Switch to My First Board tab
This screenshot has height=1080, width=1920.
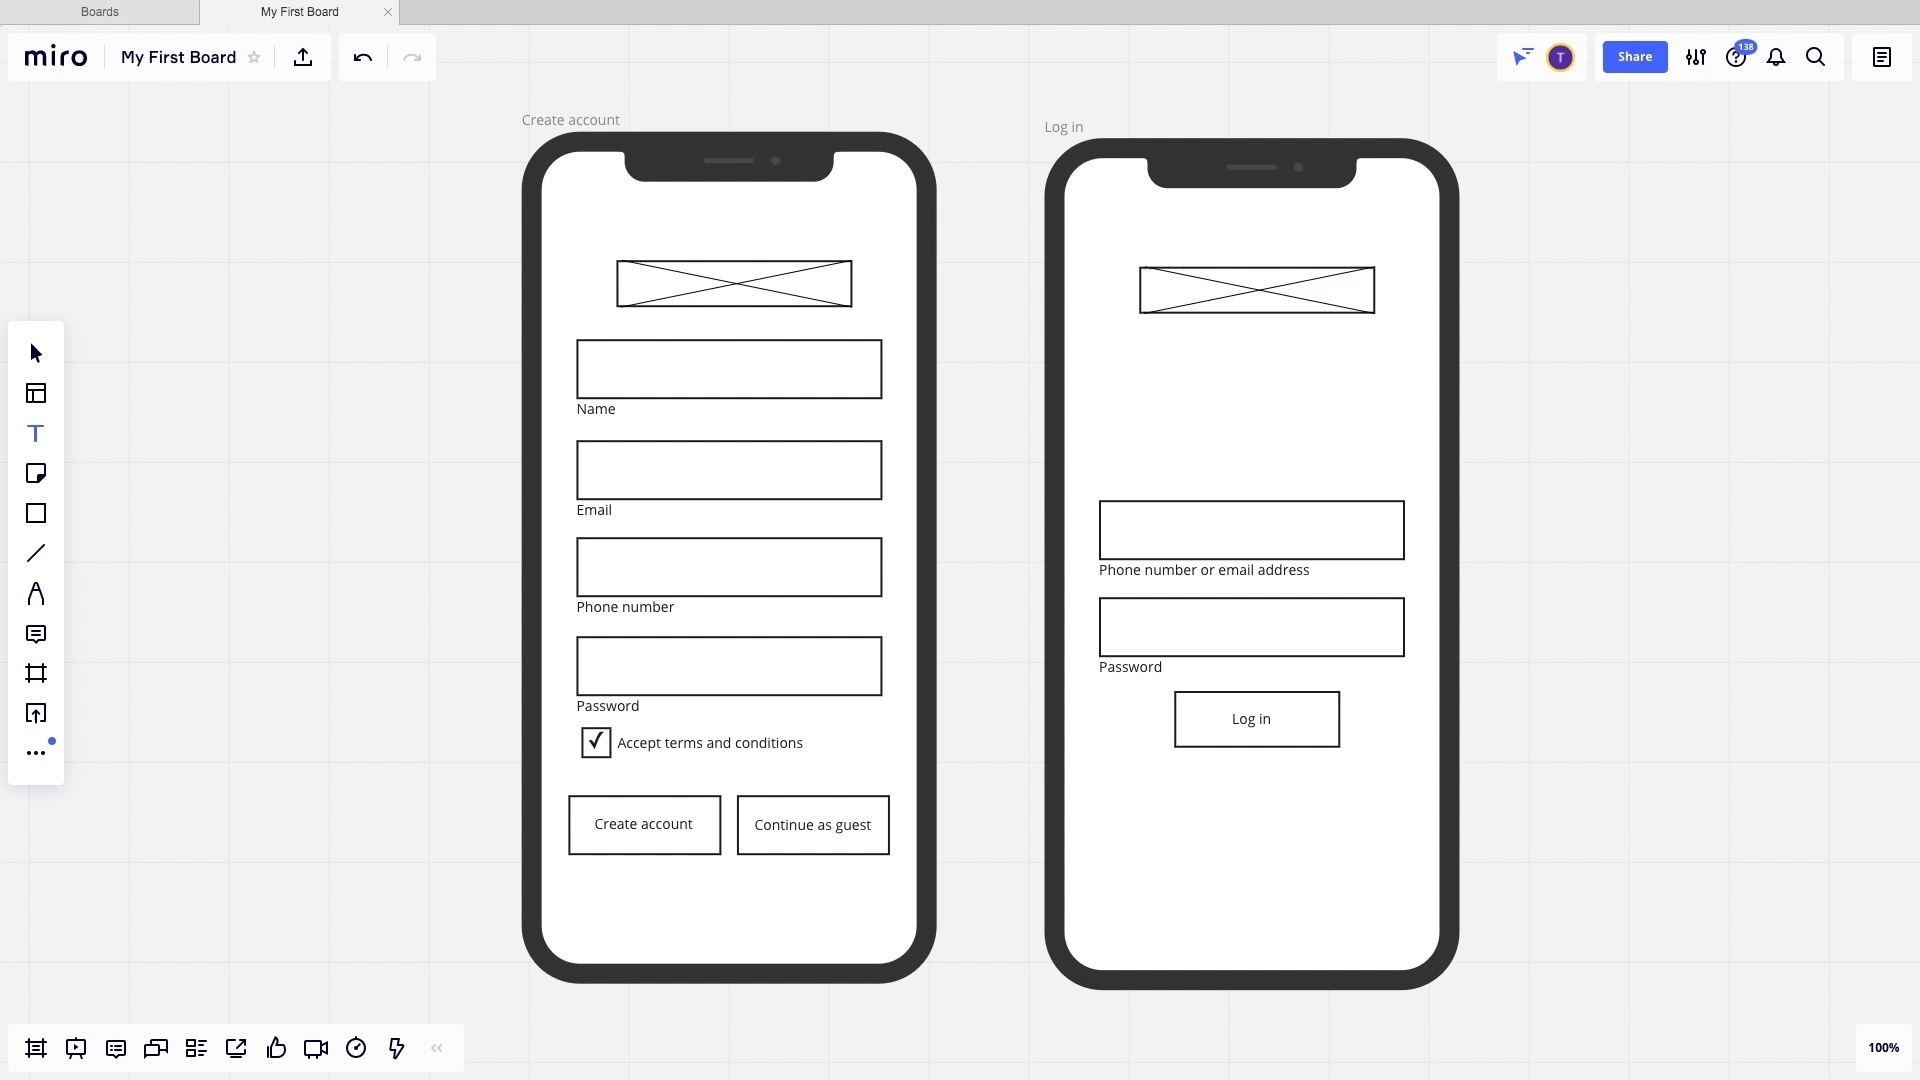tap(299, 12)
